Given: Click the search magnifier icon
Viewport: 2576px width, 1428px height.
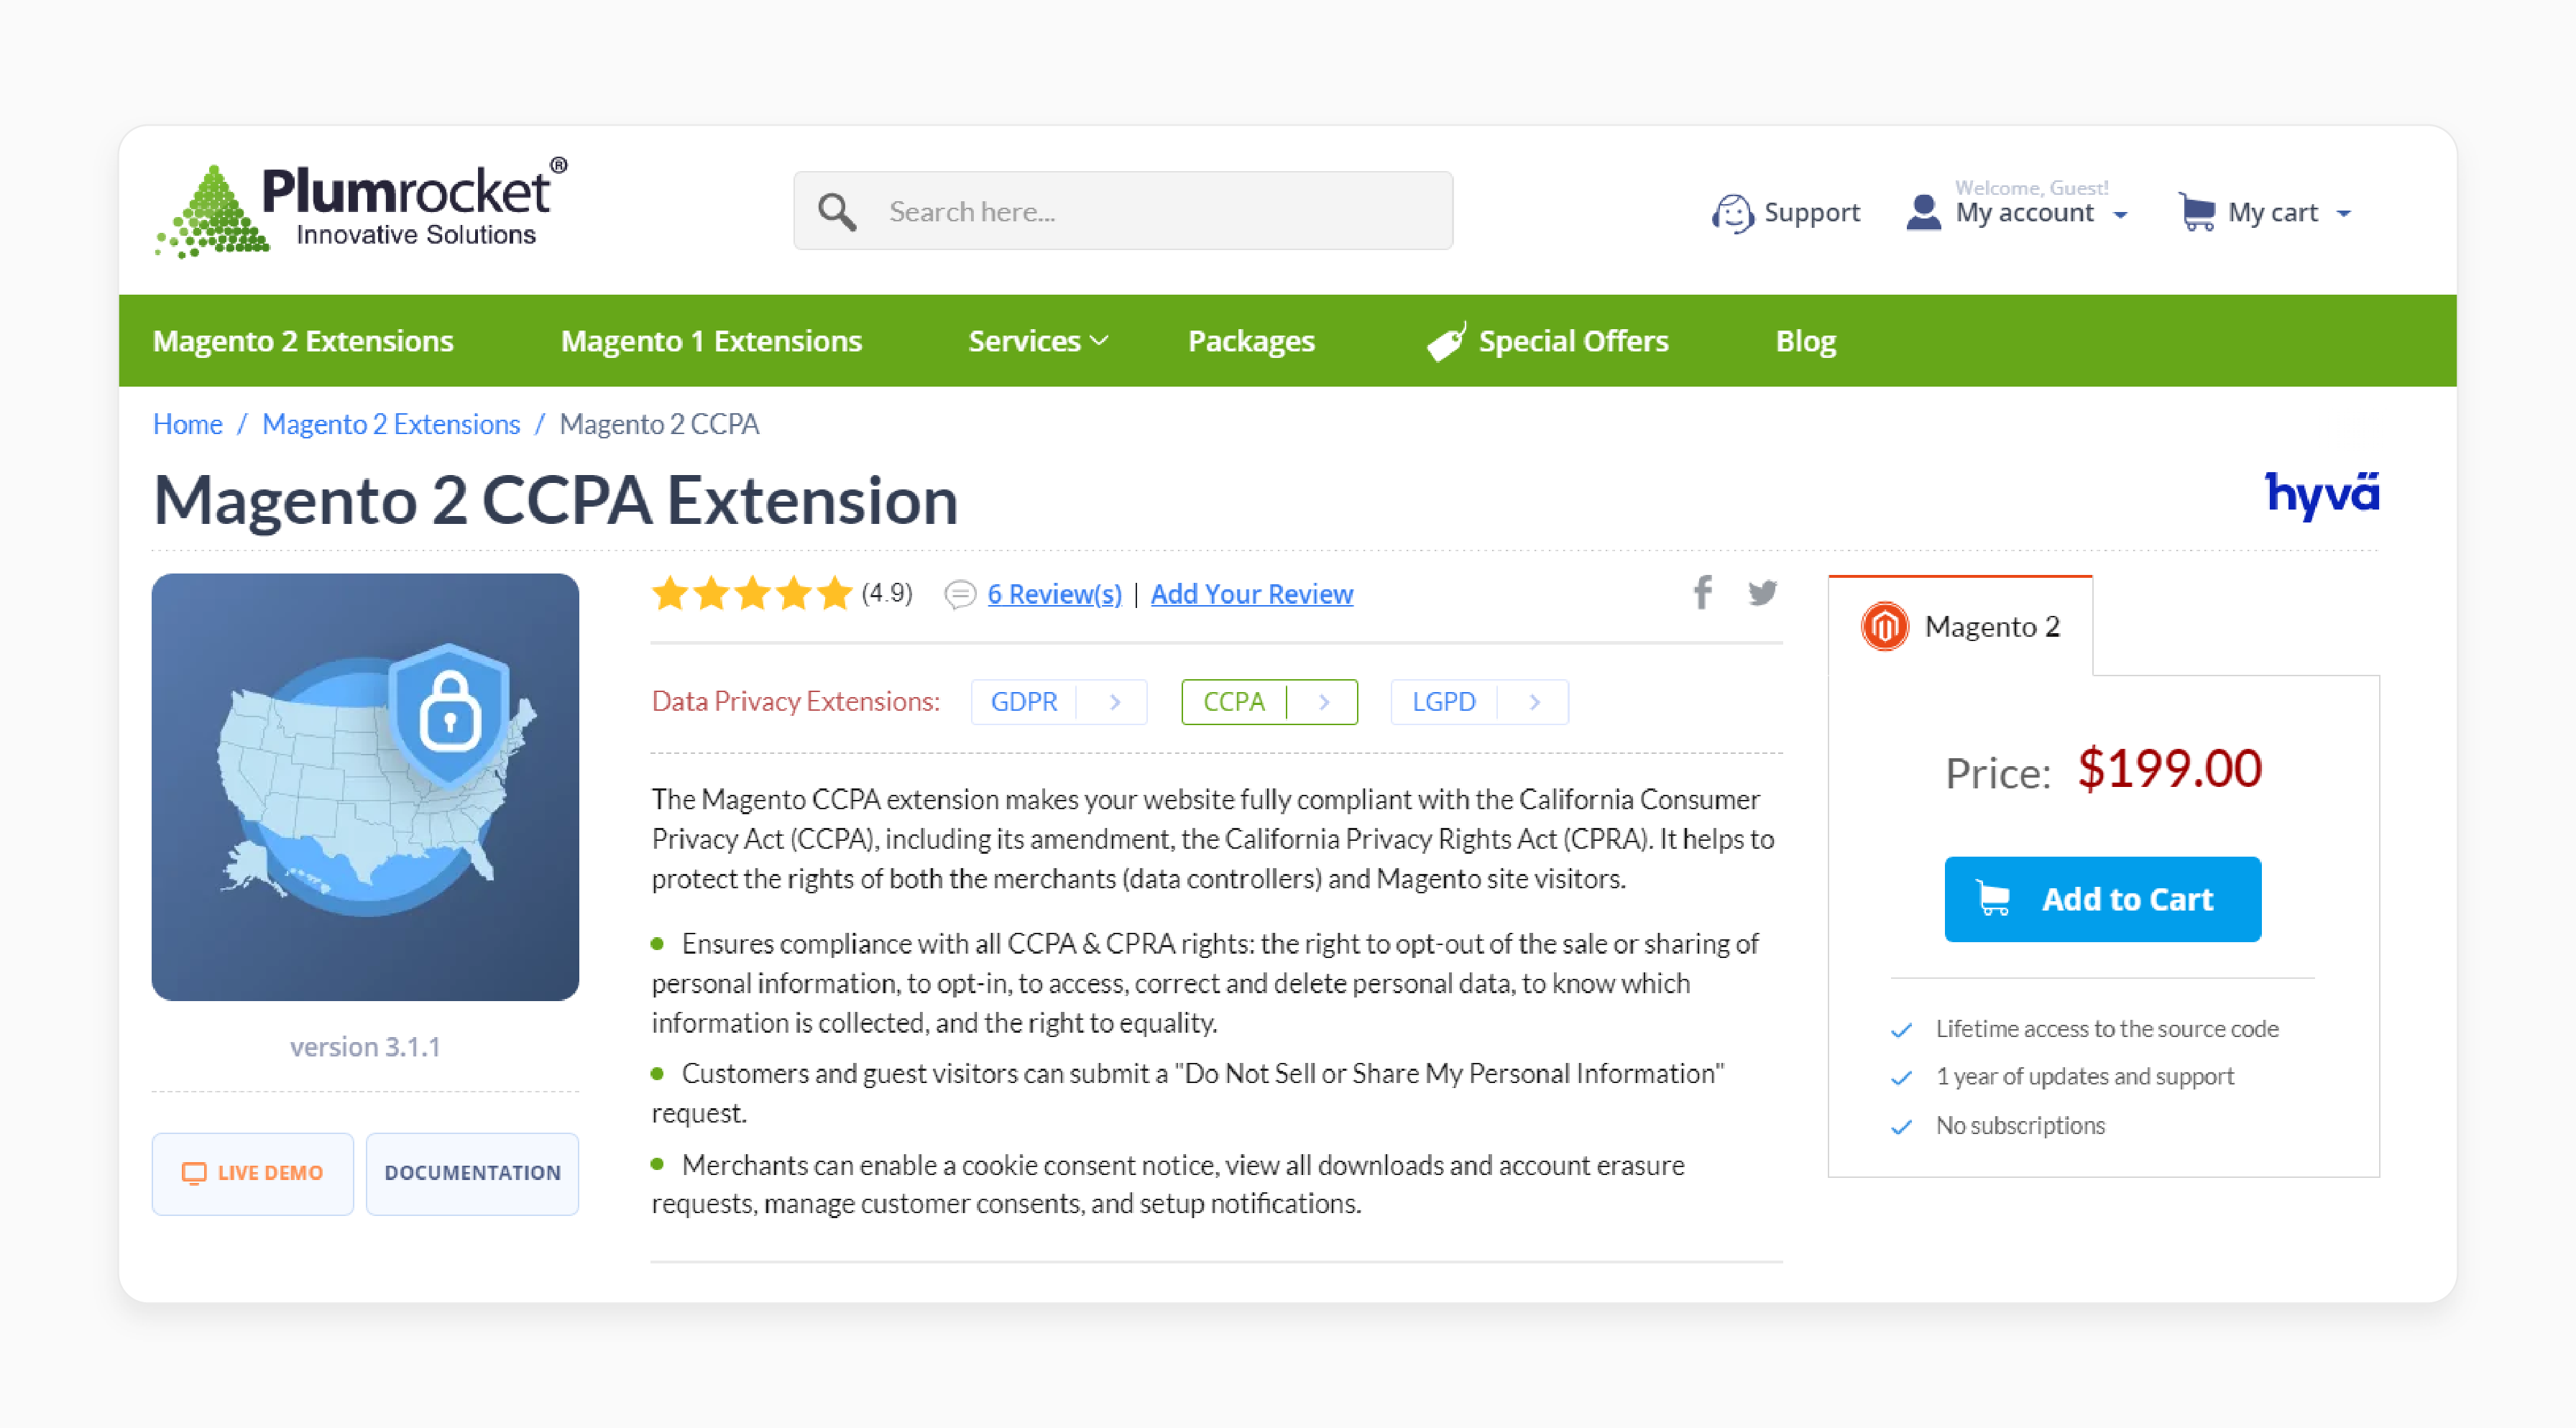Looking at the screenshot, I should coord(836,212).
